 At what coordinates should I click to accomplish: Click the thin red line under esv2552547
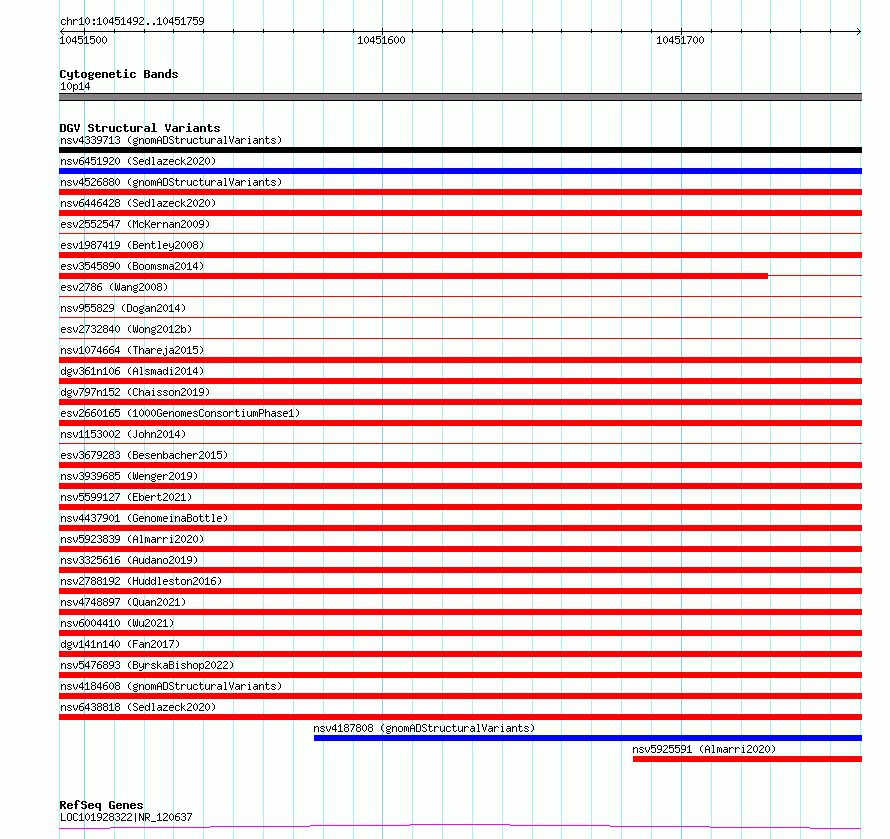tap(460, 233)
